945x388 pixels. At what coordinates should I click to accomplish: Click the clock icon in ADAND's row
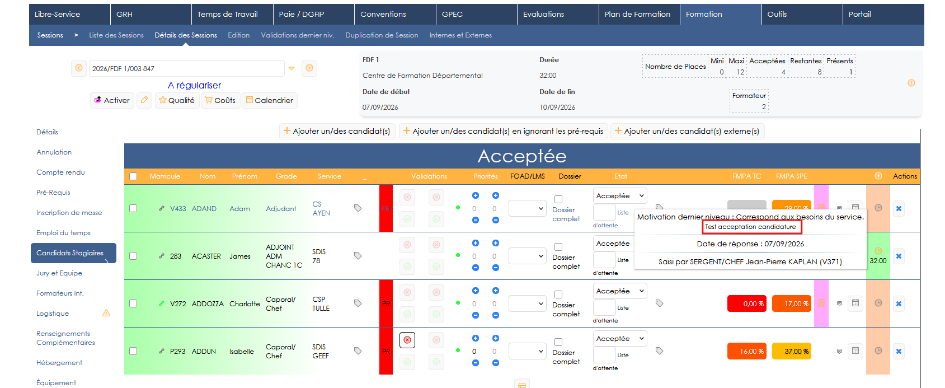(878, 208)
